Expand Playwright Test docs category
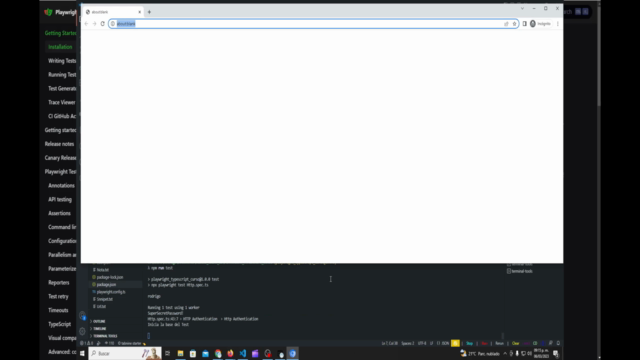640x360 pixels. point(60,172)
